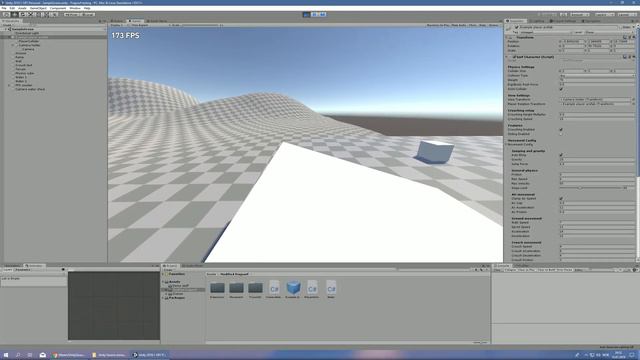Open the Layer dropdown in Inspector

click(x=609, y=32)
